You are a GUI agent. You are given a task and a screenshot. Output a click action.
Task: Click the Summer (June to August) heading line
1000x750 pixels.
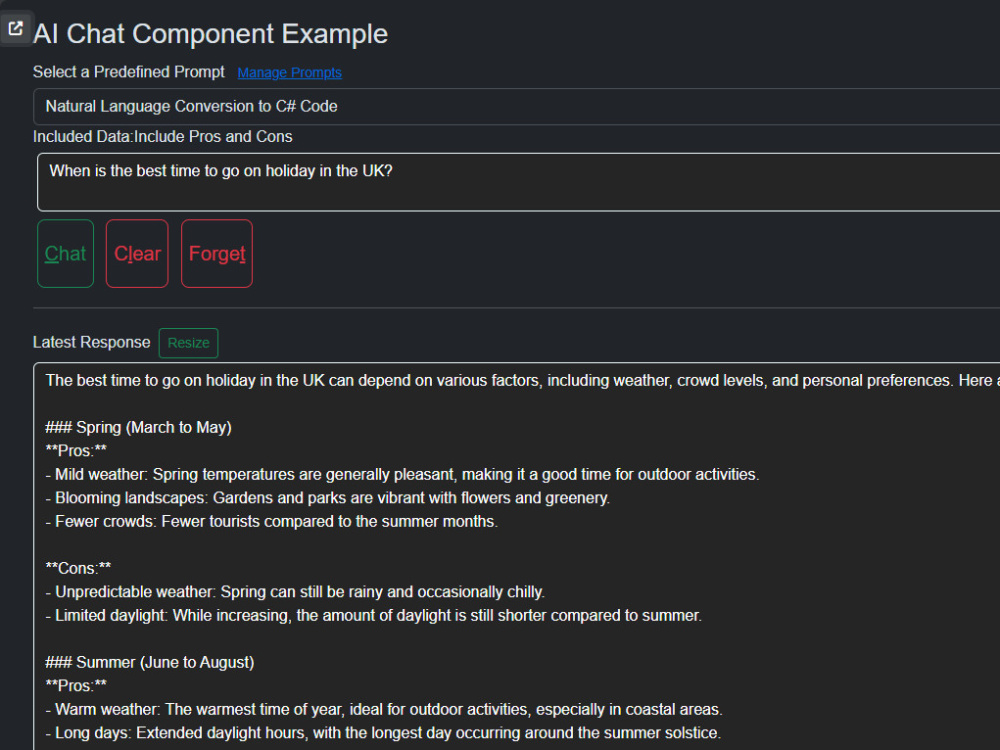point(150,663)
